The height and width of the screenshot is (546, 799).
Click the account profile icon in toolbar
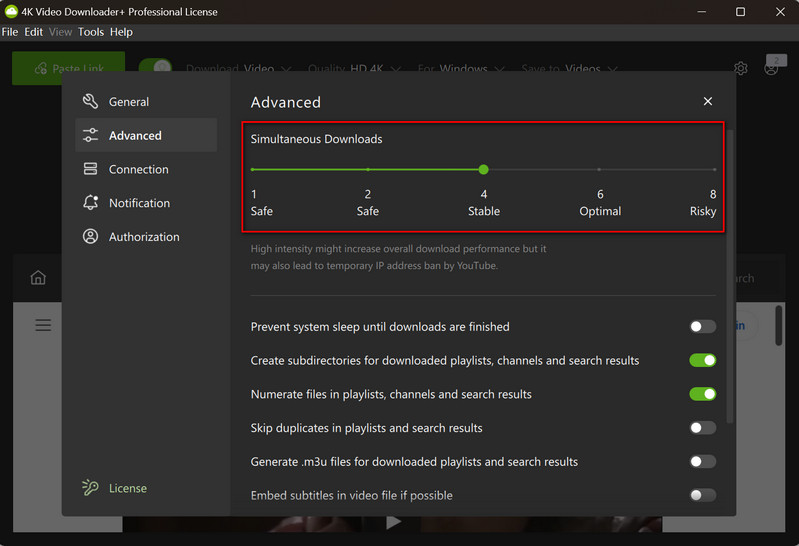coord(771,68)
